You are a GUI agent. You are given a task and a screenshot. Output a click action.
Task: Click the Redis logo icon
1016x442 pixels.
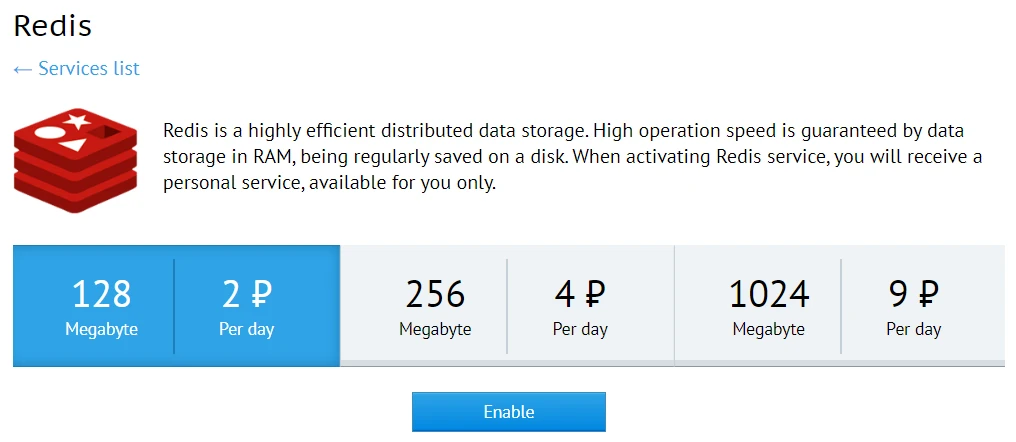75,161
